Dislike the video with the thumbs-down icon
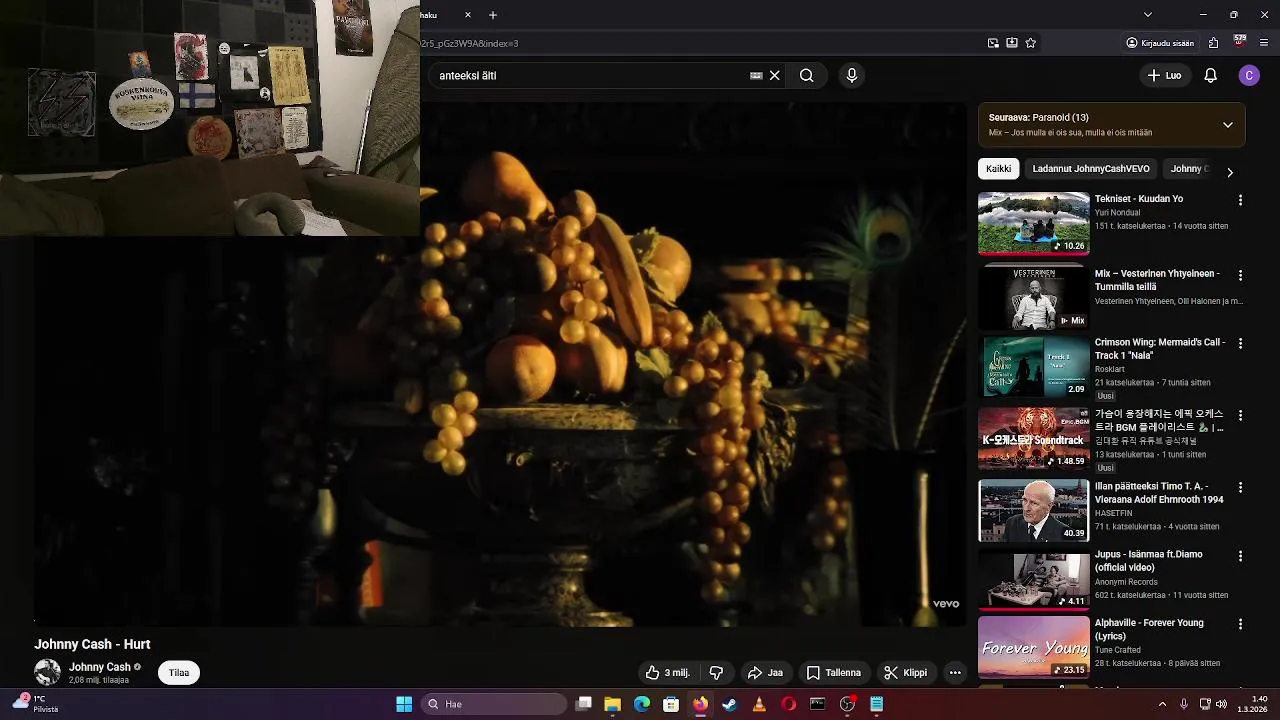The width and height of the screenshot is (1280, 720). pos(716,673)
